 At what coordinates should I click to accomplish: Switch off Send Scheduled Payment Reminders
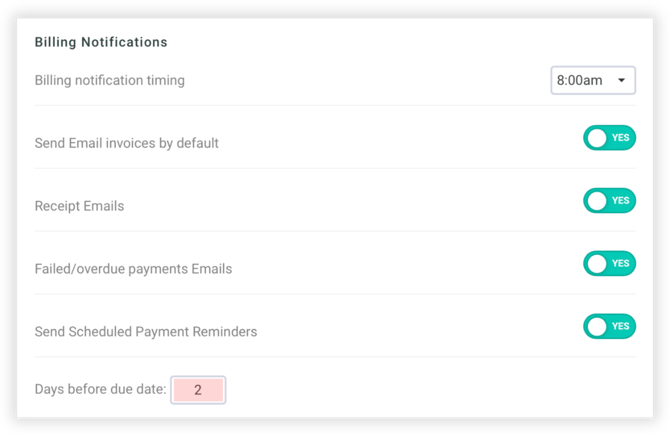point(609,326)
